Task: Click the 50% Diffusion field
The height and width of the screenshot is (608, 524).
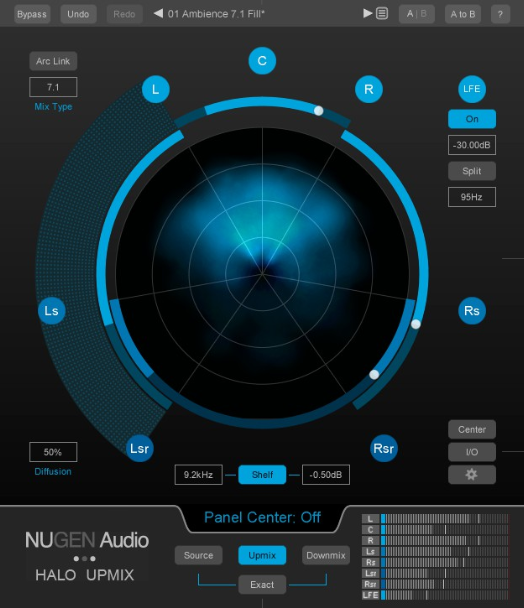Action: coord(53,452)
